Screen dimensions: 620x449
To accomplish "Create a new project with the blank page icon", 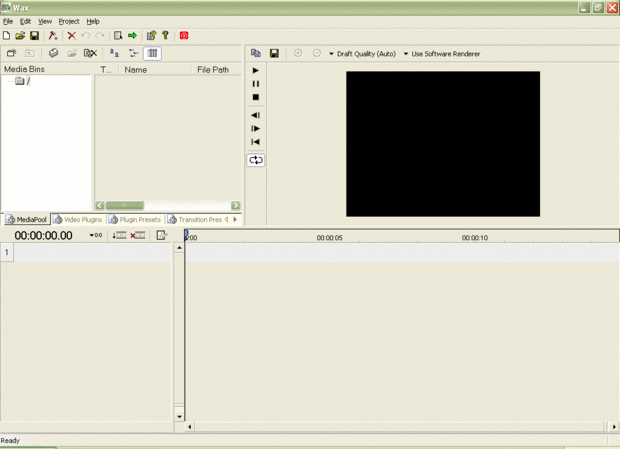I will pyautogui.click(x=6, y=36).
